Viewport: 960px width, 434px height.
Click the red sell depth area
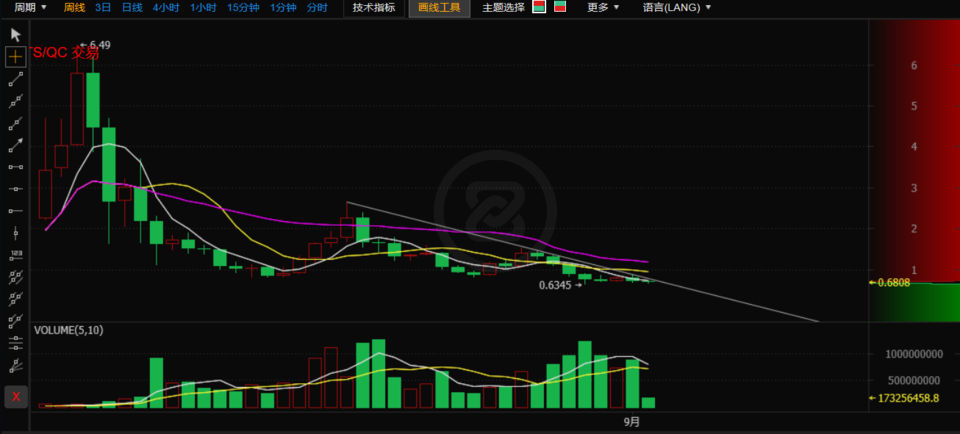tap(914, 150)
